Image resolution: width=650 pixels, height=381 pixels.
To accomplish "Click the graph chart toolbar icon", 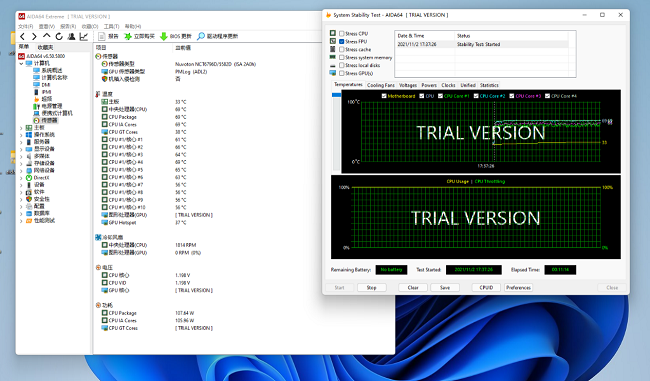I will click(84, 36).
